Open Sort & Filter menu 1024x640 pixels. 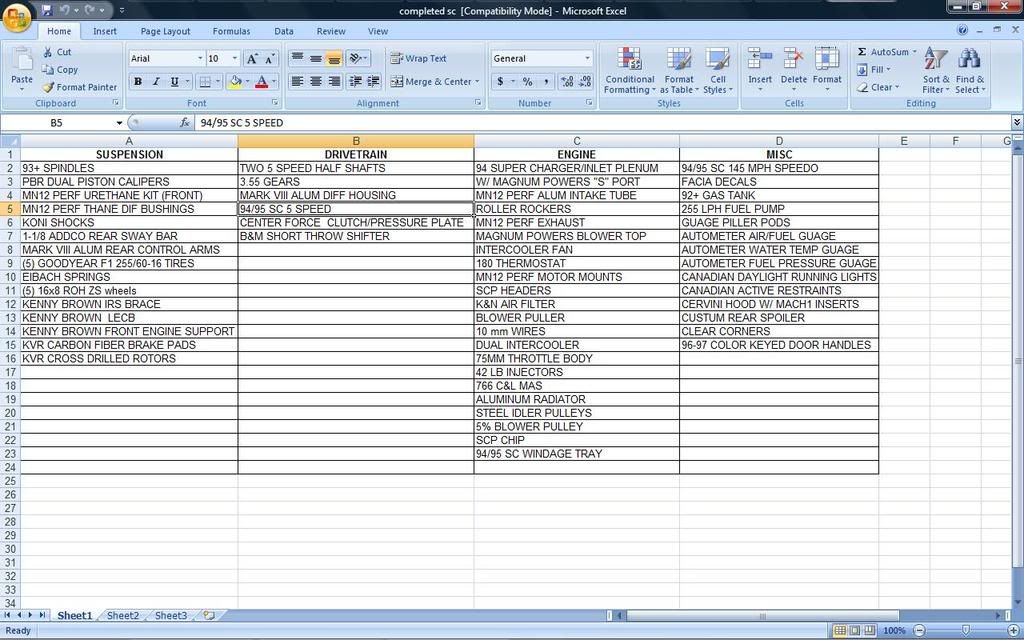click(936, 71)
